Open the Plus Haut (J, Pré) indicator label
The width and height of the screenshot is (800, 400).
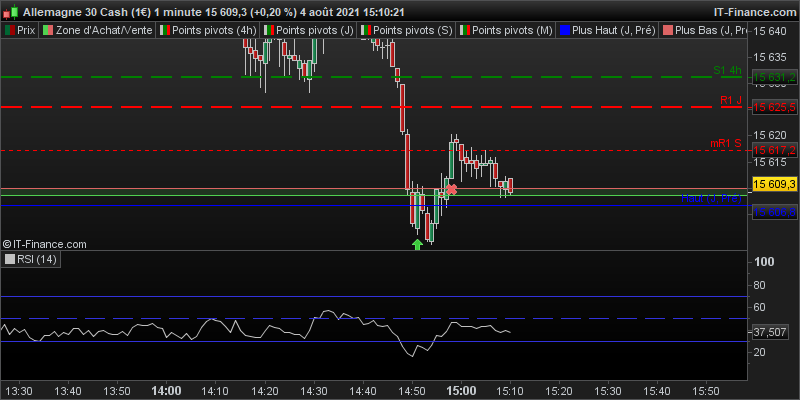tap(608, 30)
